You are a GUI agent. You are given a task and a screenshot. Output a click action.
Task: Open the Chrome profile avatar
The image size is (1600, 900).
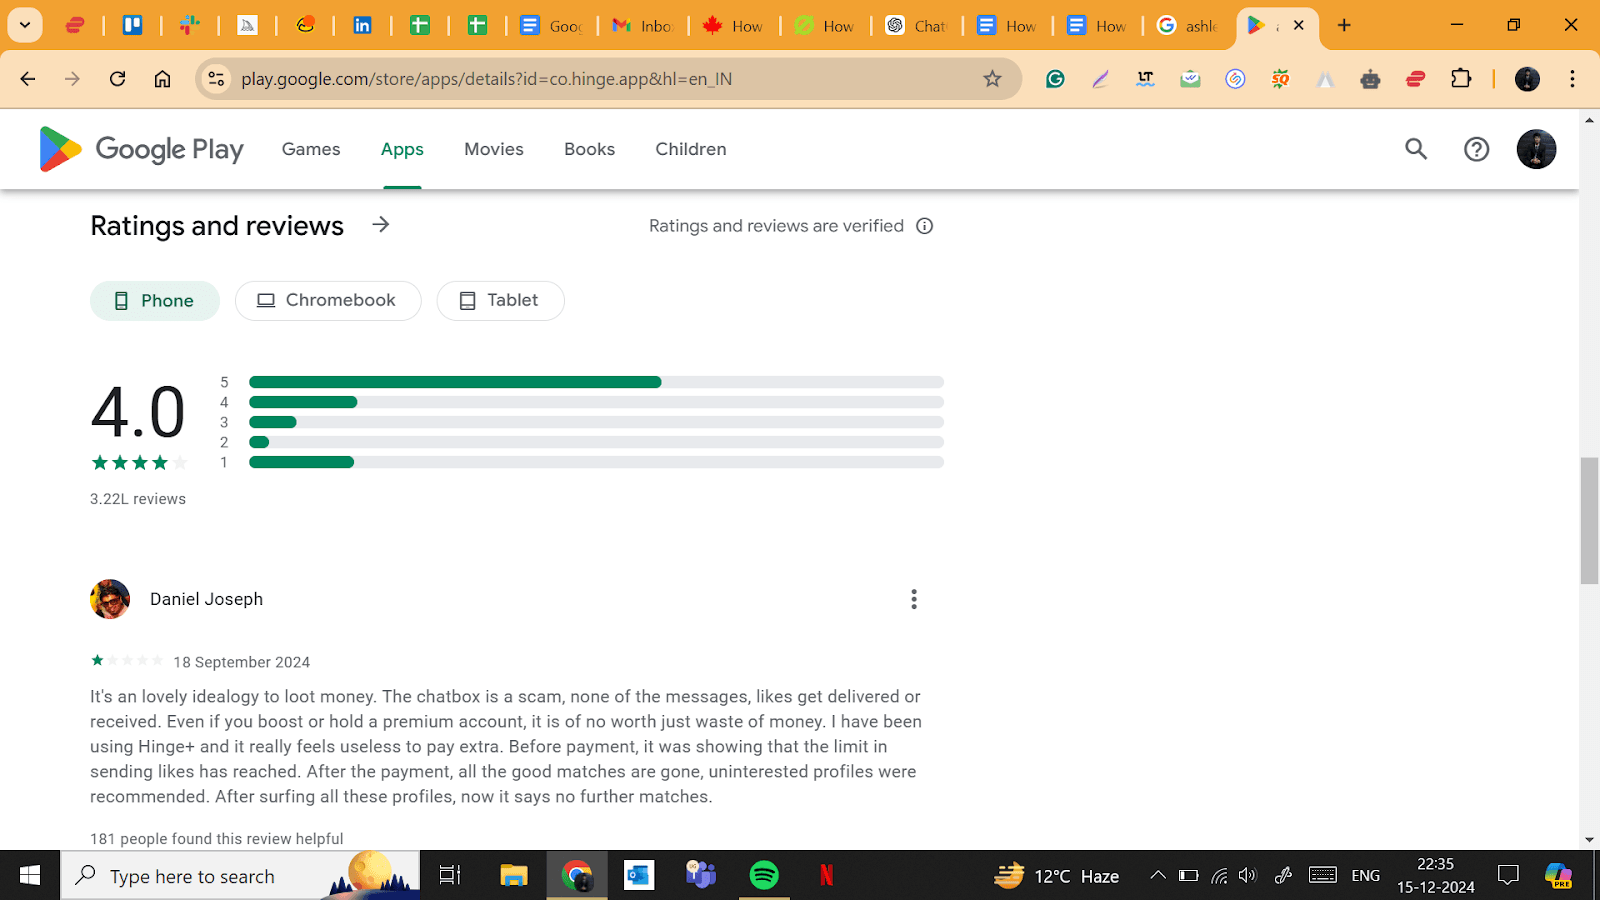[1527, 79]
